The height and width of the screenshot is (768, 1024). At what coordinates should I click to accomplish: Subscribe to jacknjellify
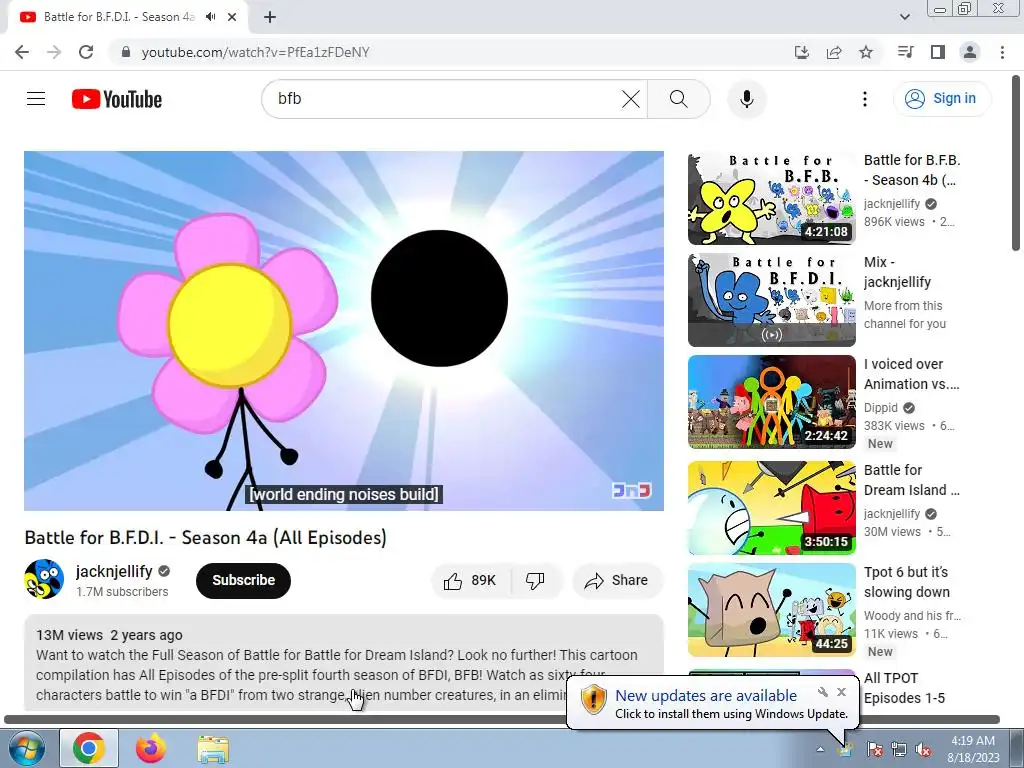(x=243, y=580)
